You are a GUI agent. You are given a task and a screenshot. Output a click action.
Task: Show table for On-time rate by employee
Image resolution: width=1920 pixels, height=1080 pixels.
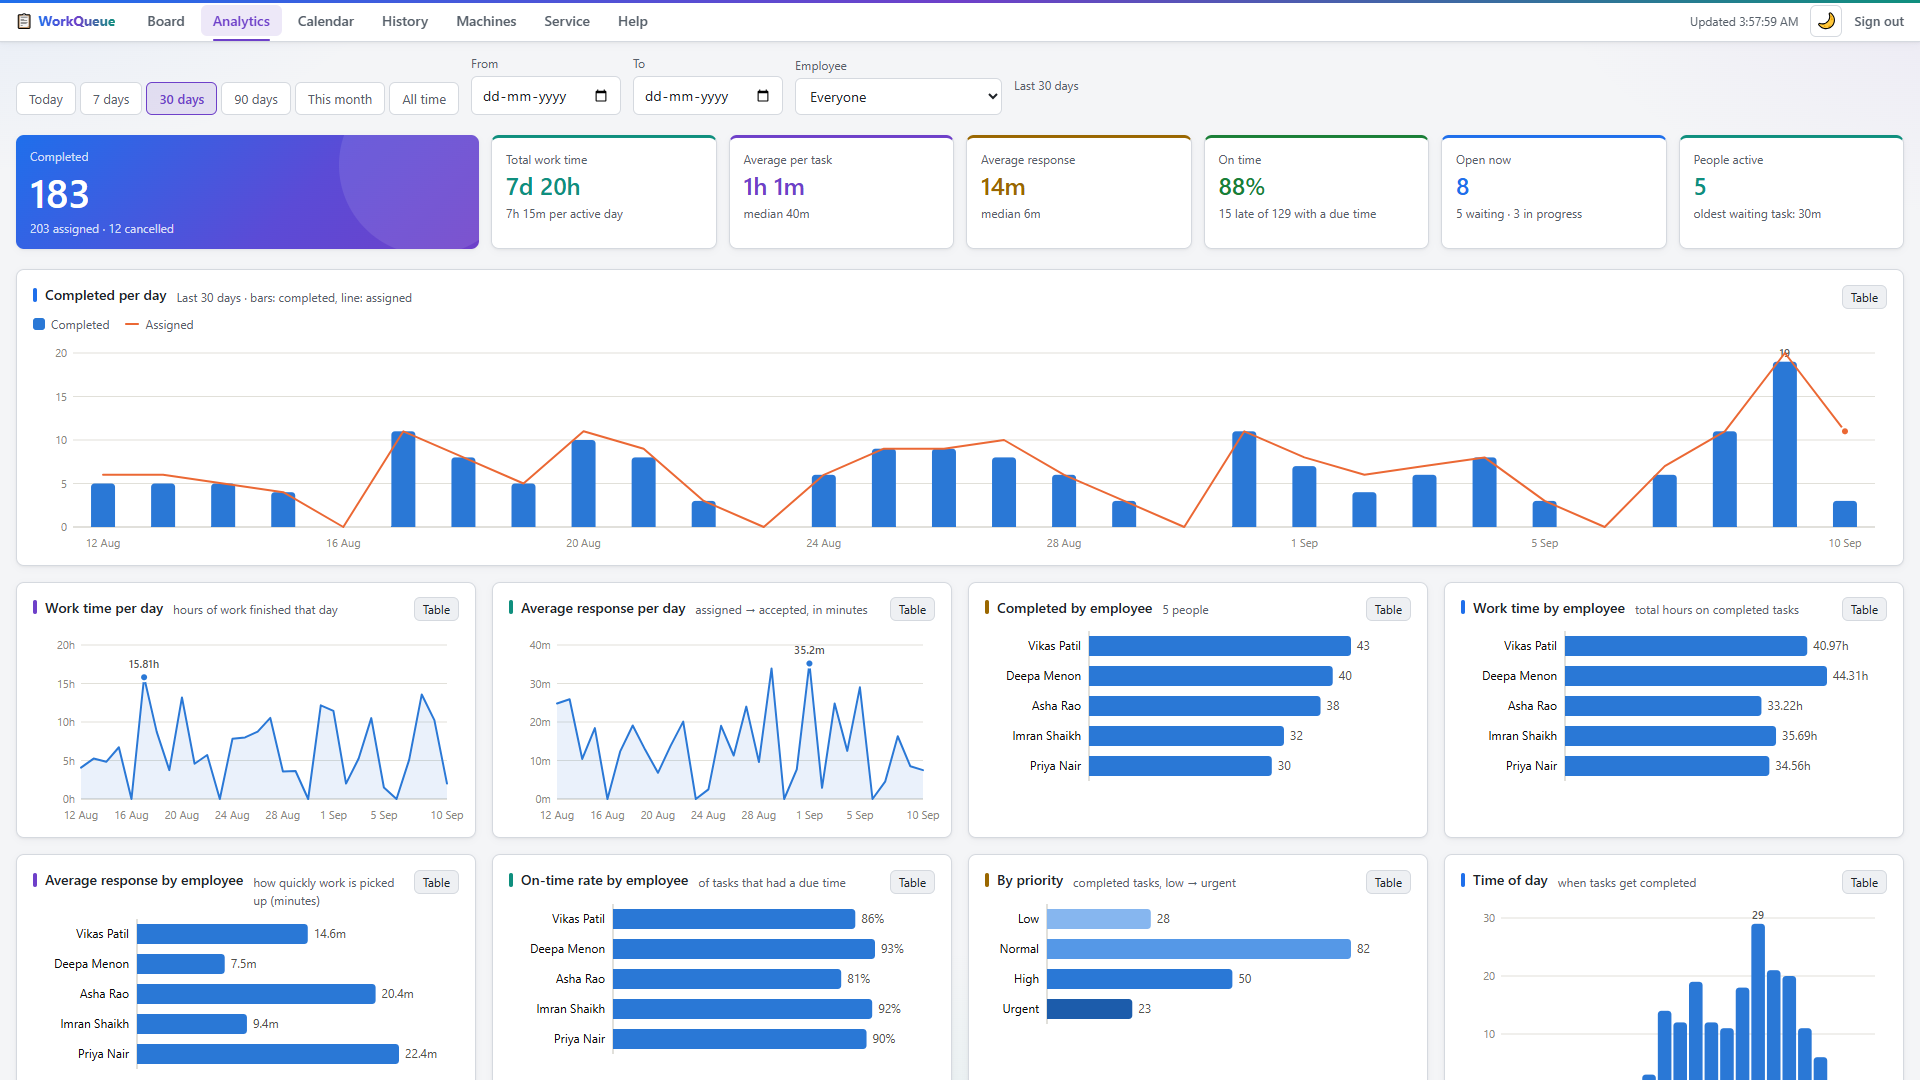point(912,883)
